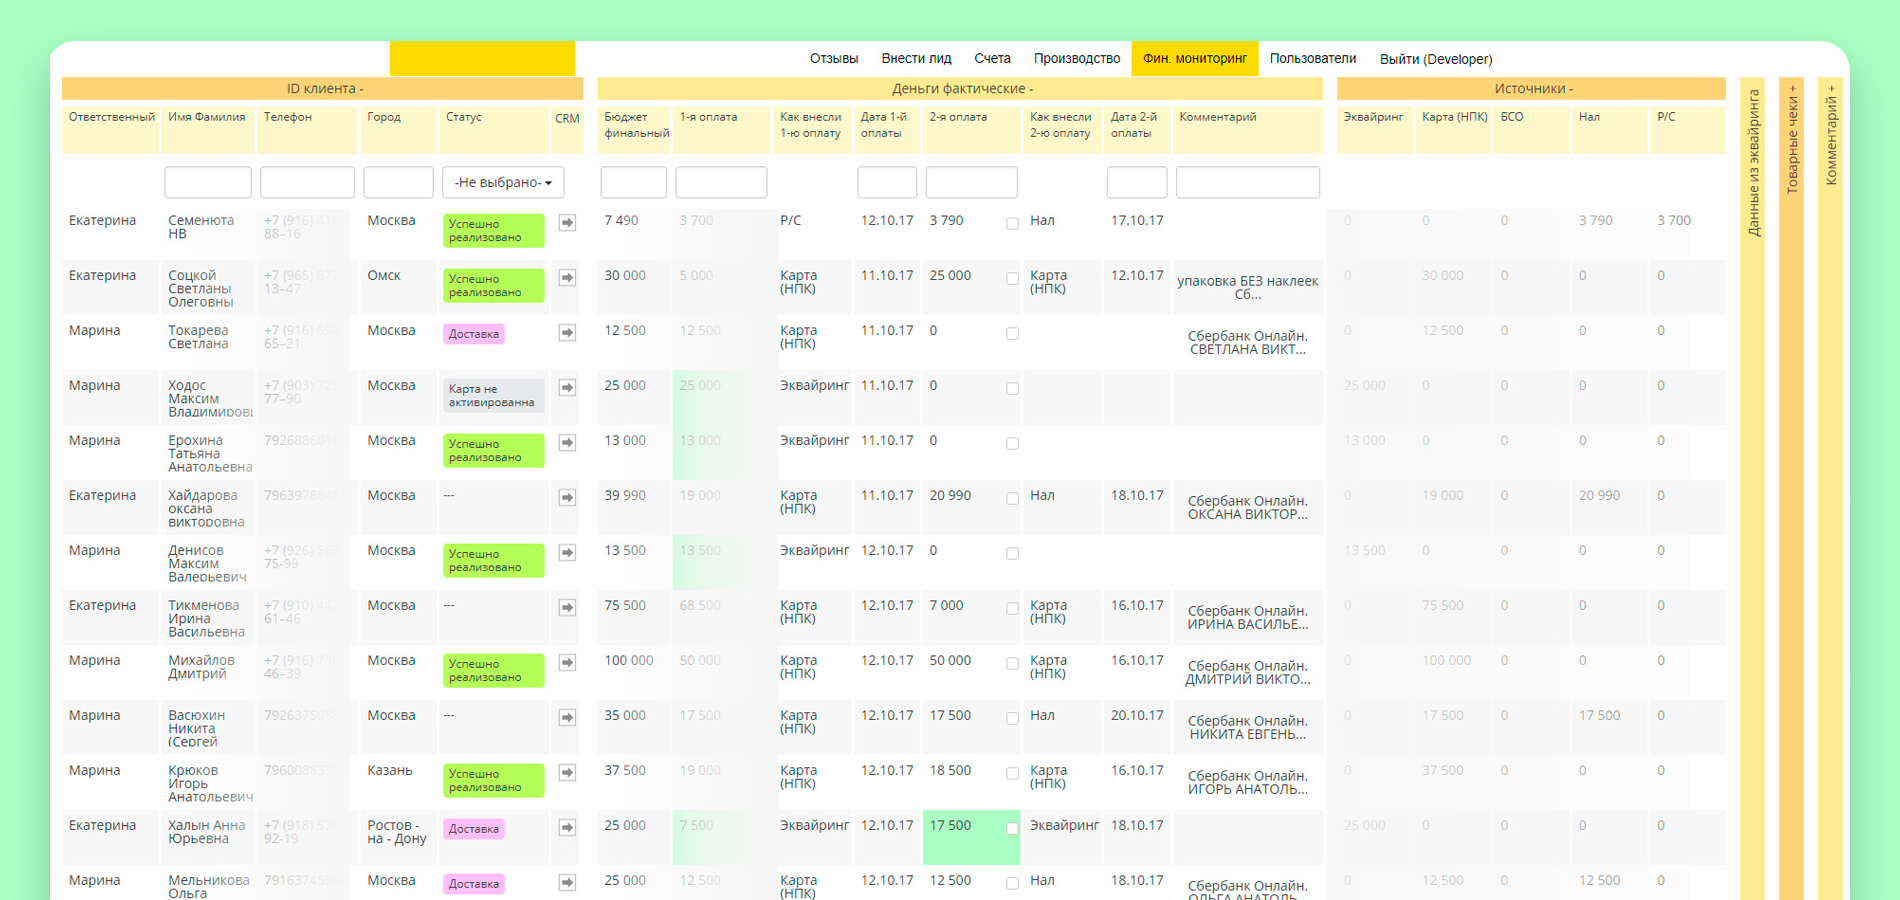Click the 'Внести лид' link
Image resolution: width=1900 pixels, height=900 pixels.
click(x=916, y=58)
